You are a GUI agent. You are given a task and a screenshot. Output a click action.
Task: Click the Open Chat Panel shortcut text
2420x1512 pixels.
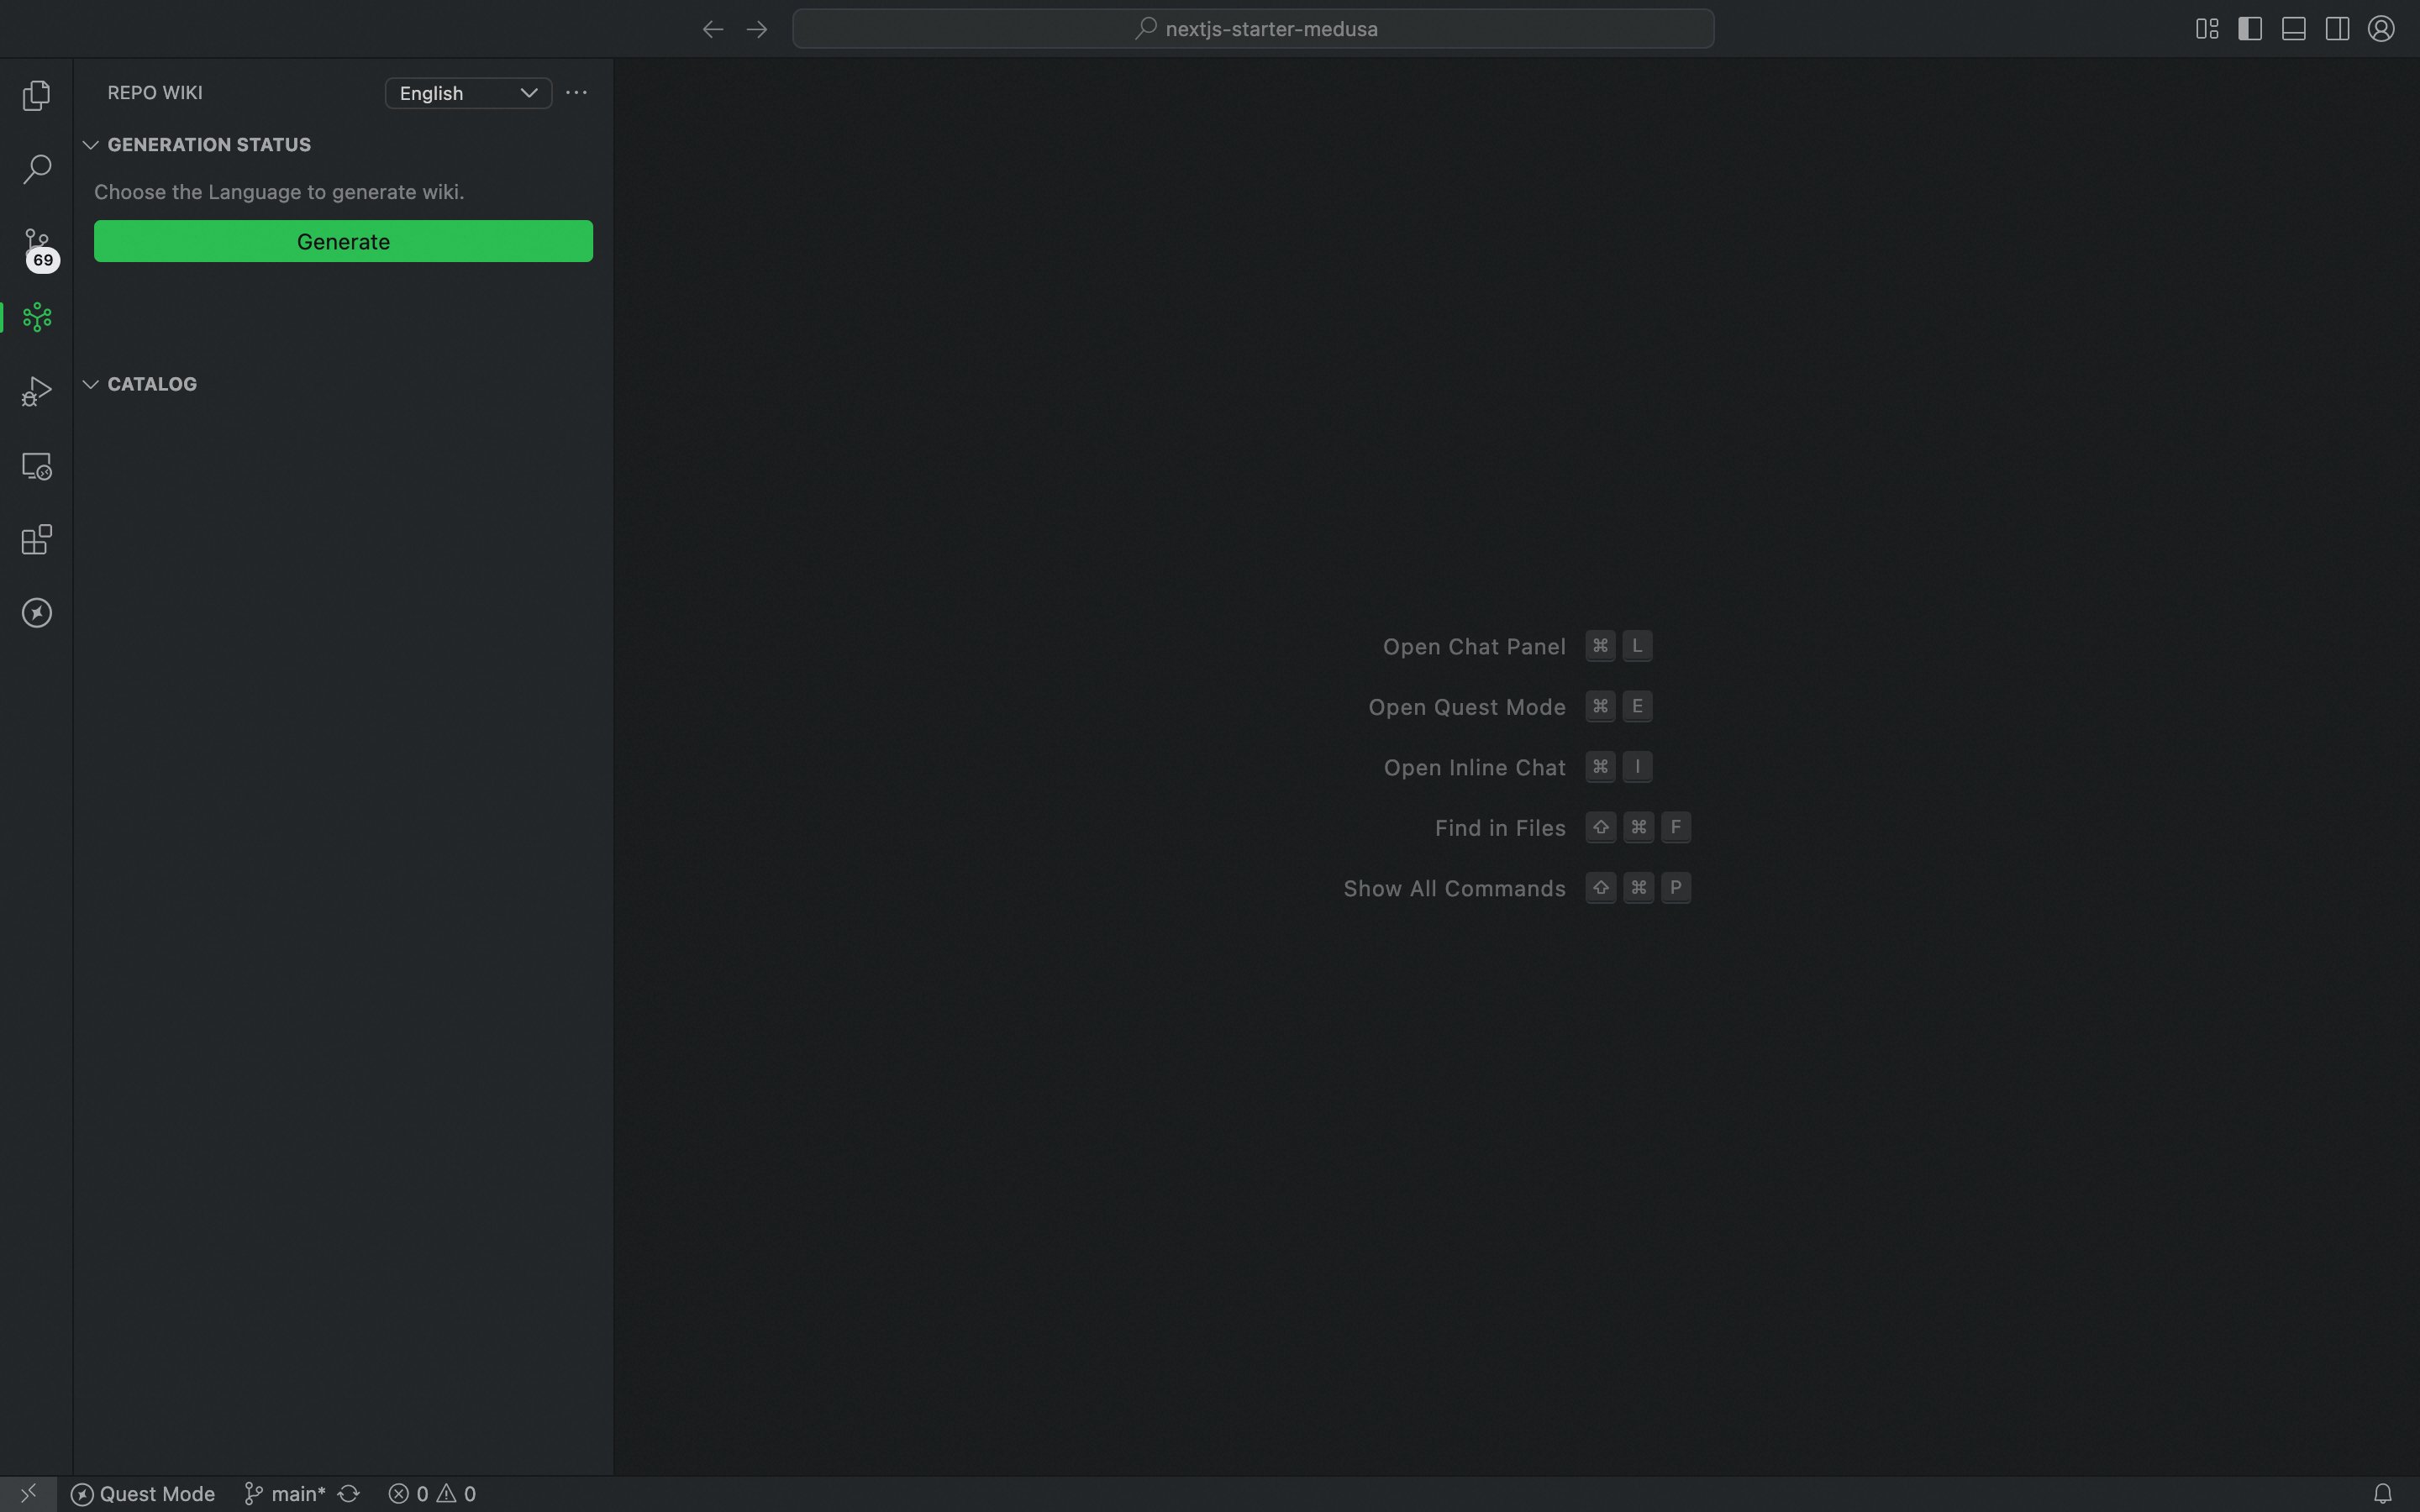click(1474, 647)
